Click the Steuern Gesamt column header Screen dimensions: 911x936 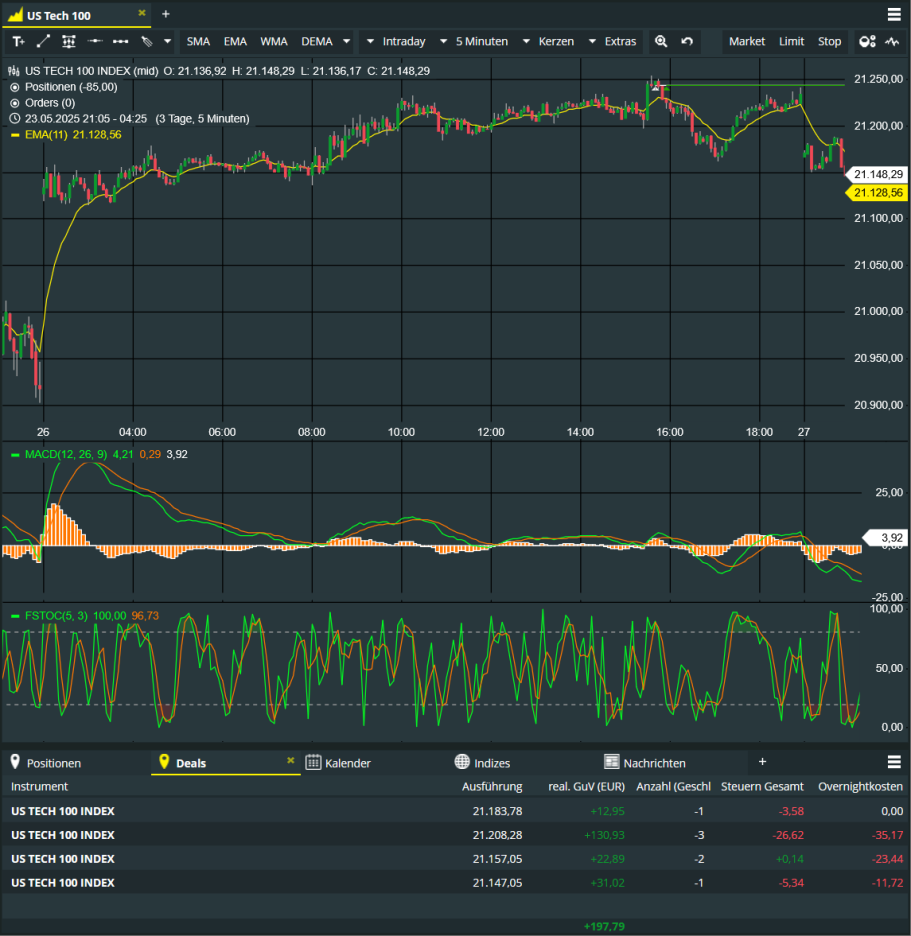tap(762, 786)
